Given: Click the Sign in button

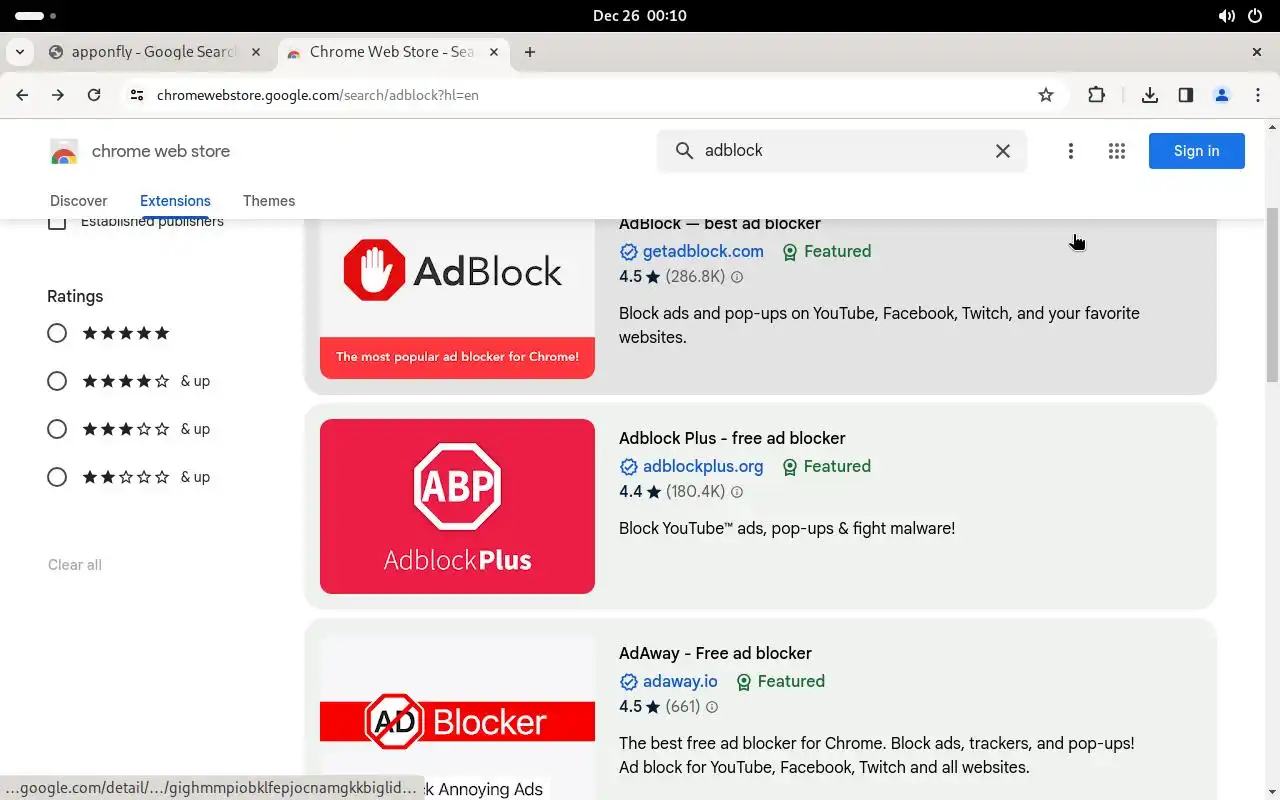Looking at the screenshot, I should point(1197,151).
